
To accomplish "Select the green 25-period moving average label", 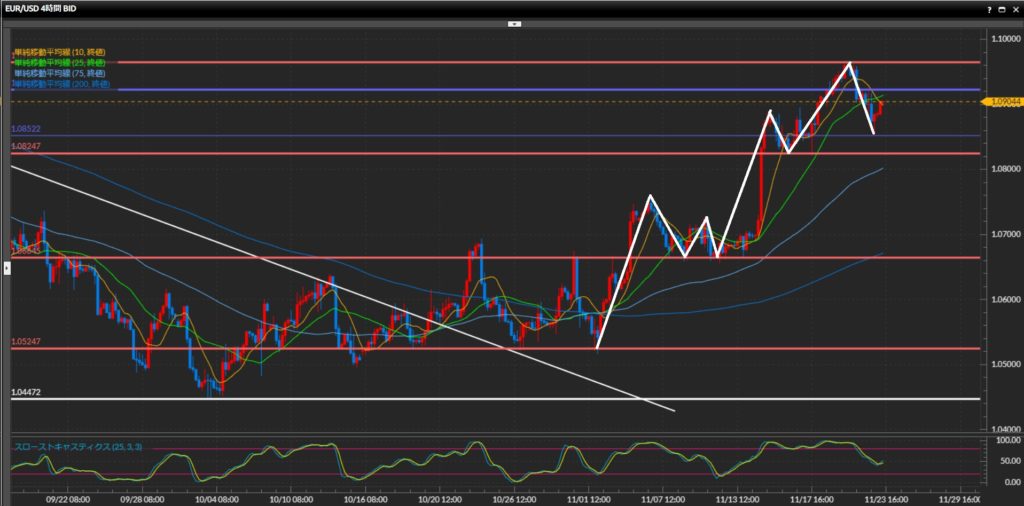I will point(58,62).
